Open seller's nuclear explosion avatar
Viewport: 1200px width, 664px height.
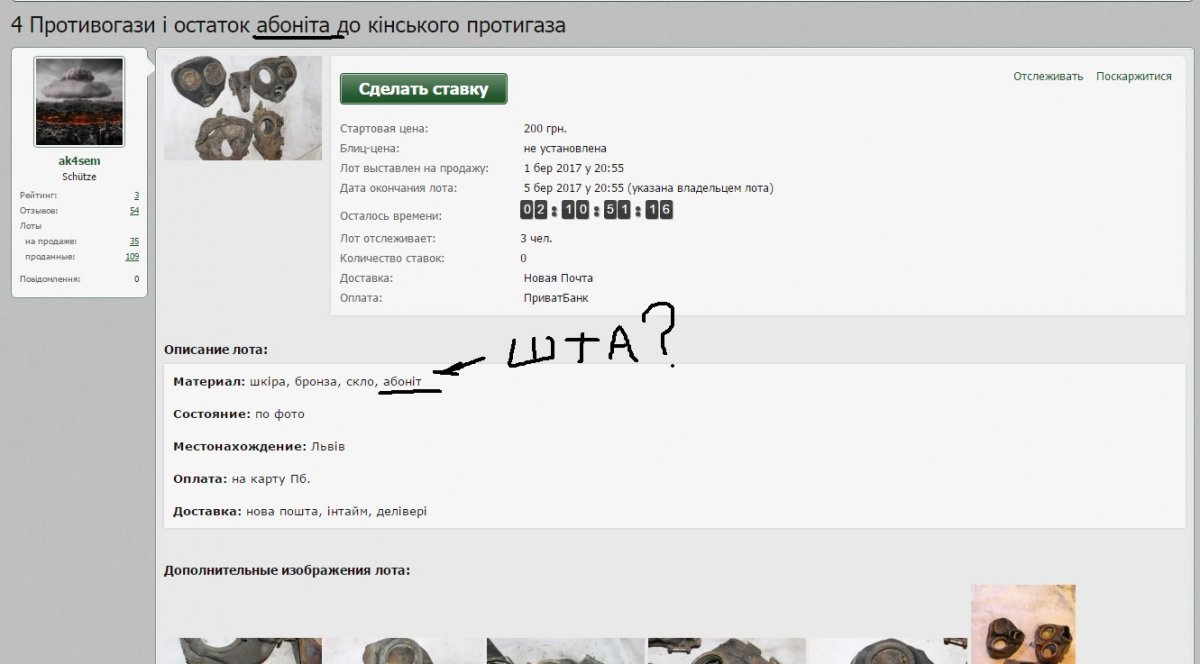(x=79, y=102)
